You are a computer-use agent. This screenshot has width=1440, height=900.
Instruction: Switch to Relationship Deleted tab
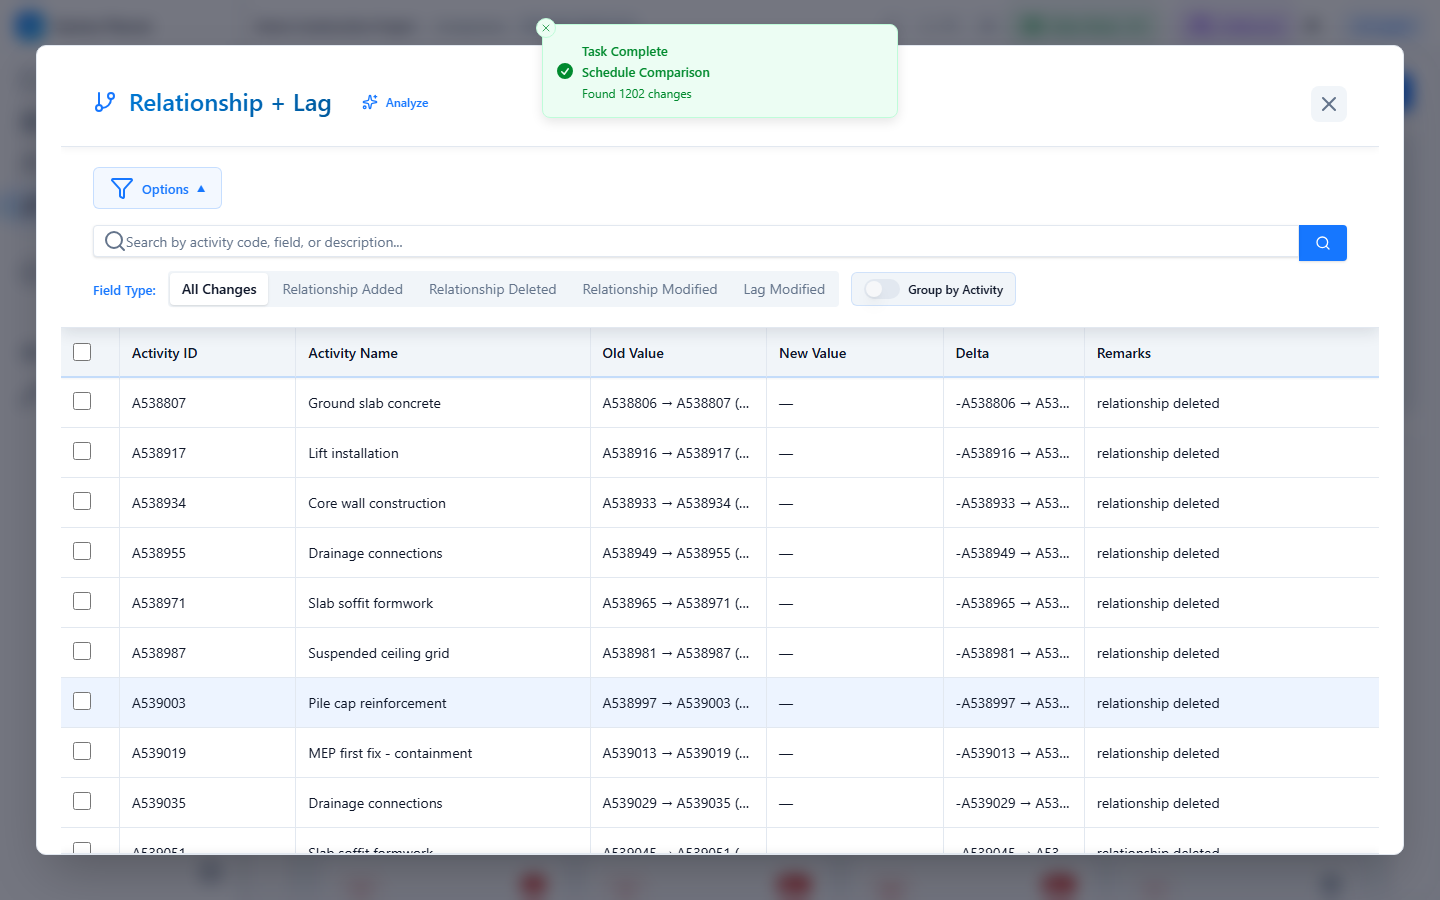click(x=492, y=289)
